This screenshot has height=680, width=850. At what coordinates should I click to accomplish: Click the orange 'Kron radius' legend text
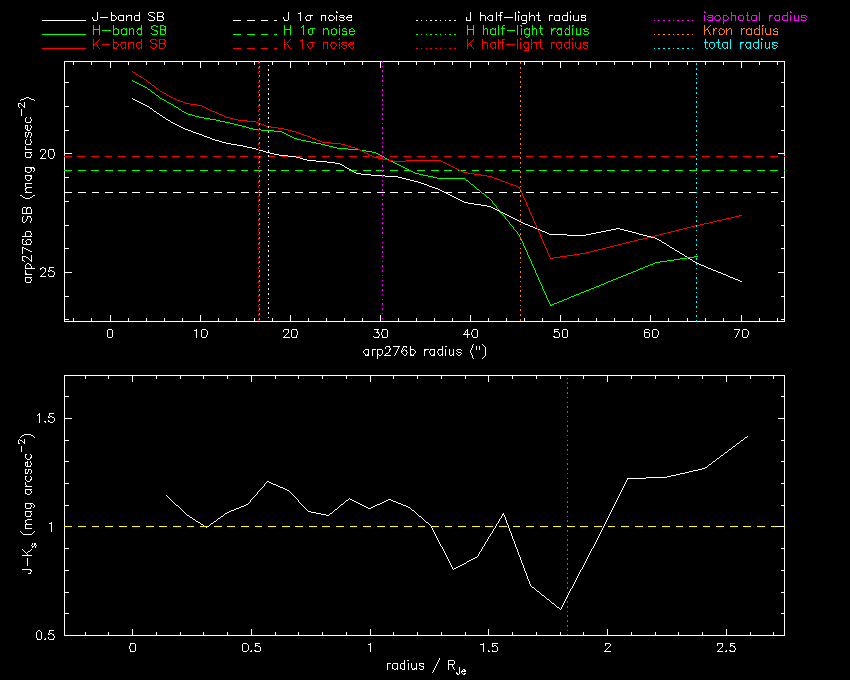coord(741,32)
